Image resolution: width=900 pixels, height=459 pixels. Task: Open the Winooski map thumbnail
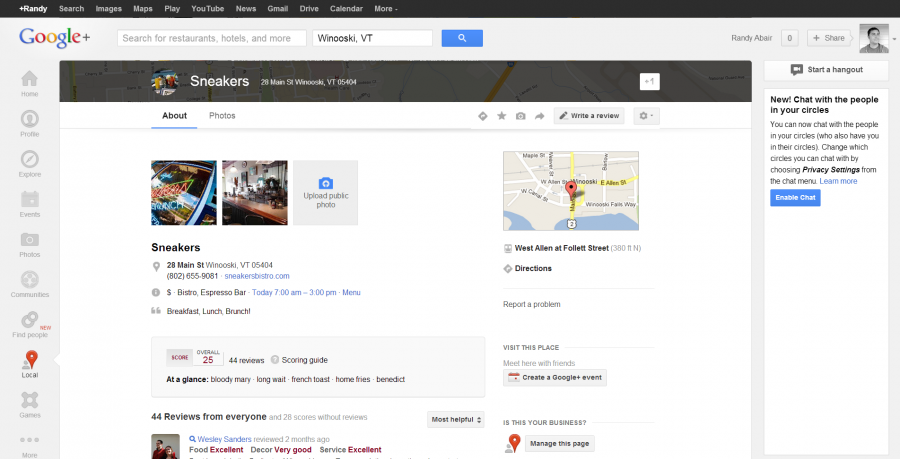[571, 191]
